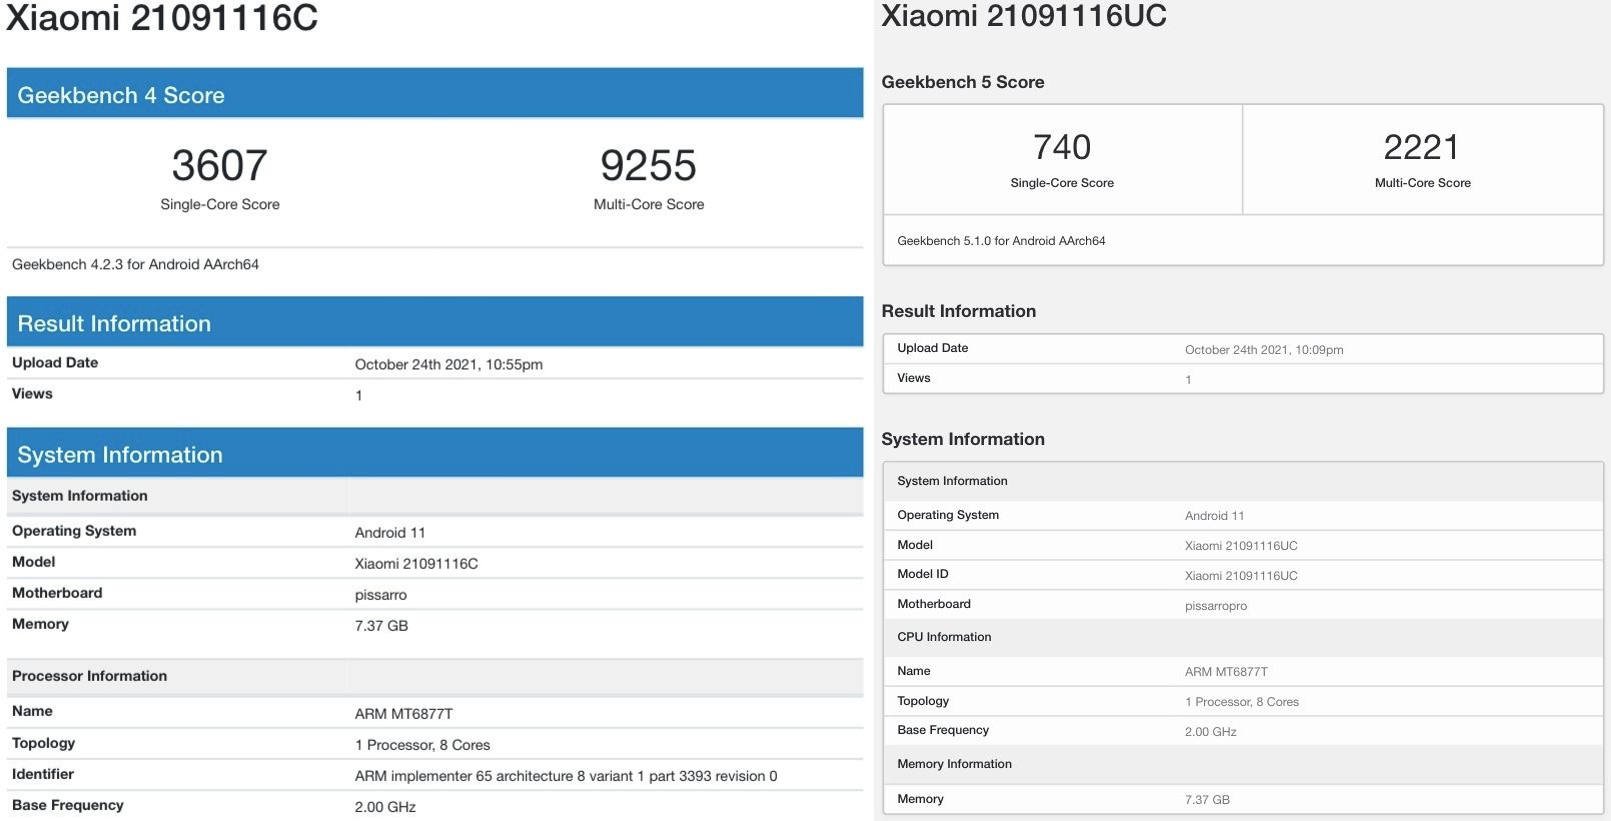Click Base Frequency label in Geekbench 4

[x=68, y=805]
